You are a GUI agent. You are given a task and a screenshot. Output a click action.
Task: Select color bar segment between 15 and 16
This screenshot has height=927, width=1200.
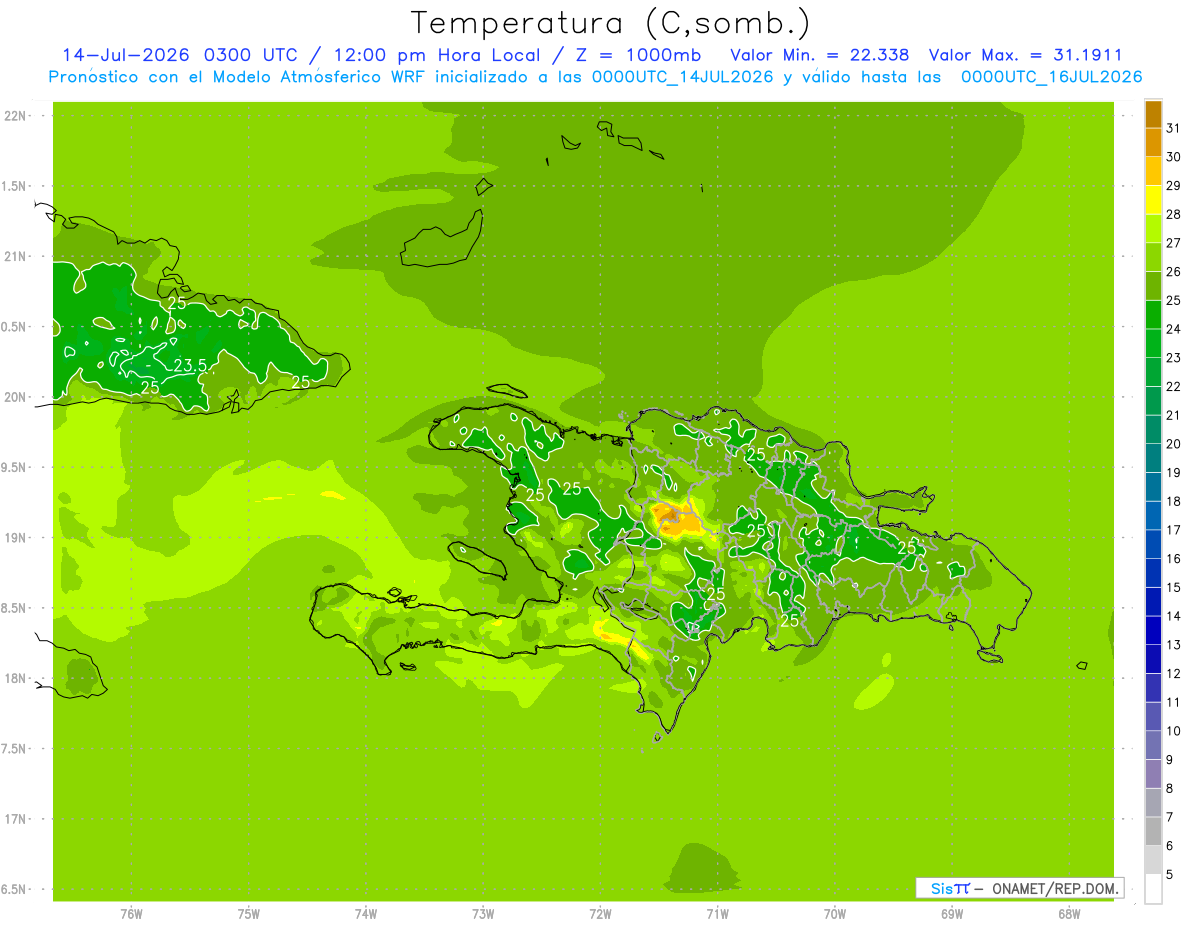pos(1153,574)
